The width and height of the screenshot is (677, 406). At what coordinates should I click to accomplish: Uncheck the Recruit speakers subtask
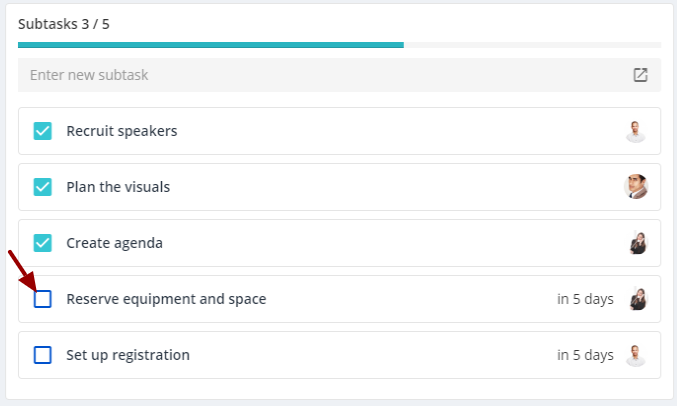pos(43,131)
